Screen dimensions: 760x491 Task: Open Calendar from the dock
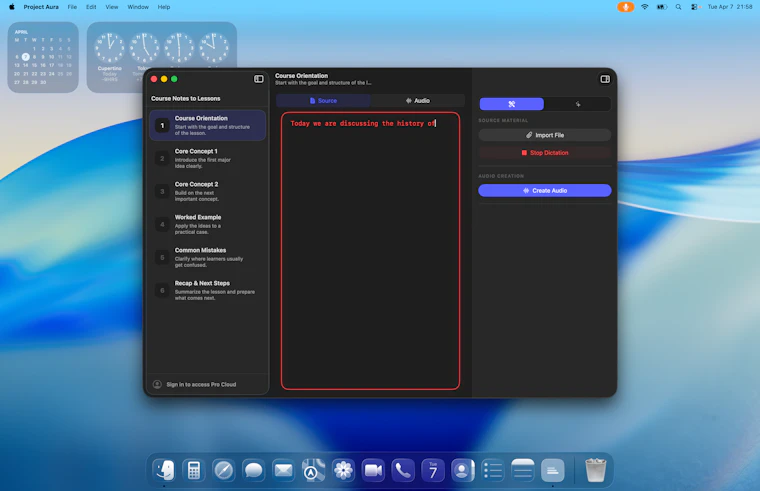pyautogui.click(x=433, y=470)
